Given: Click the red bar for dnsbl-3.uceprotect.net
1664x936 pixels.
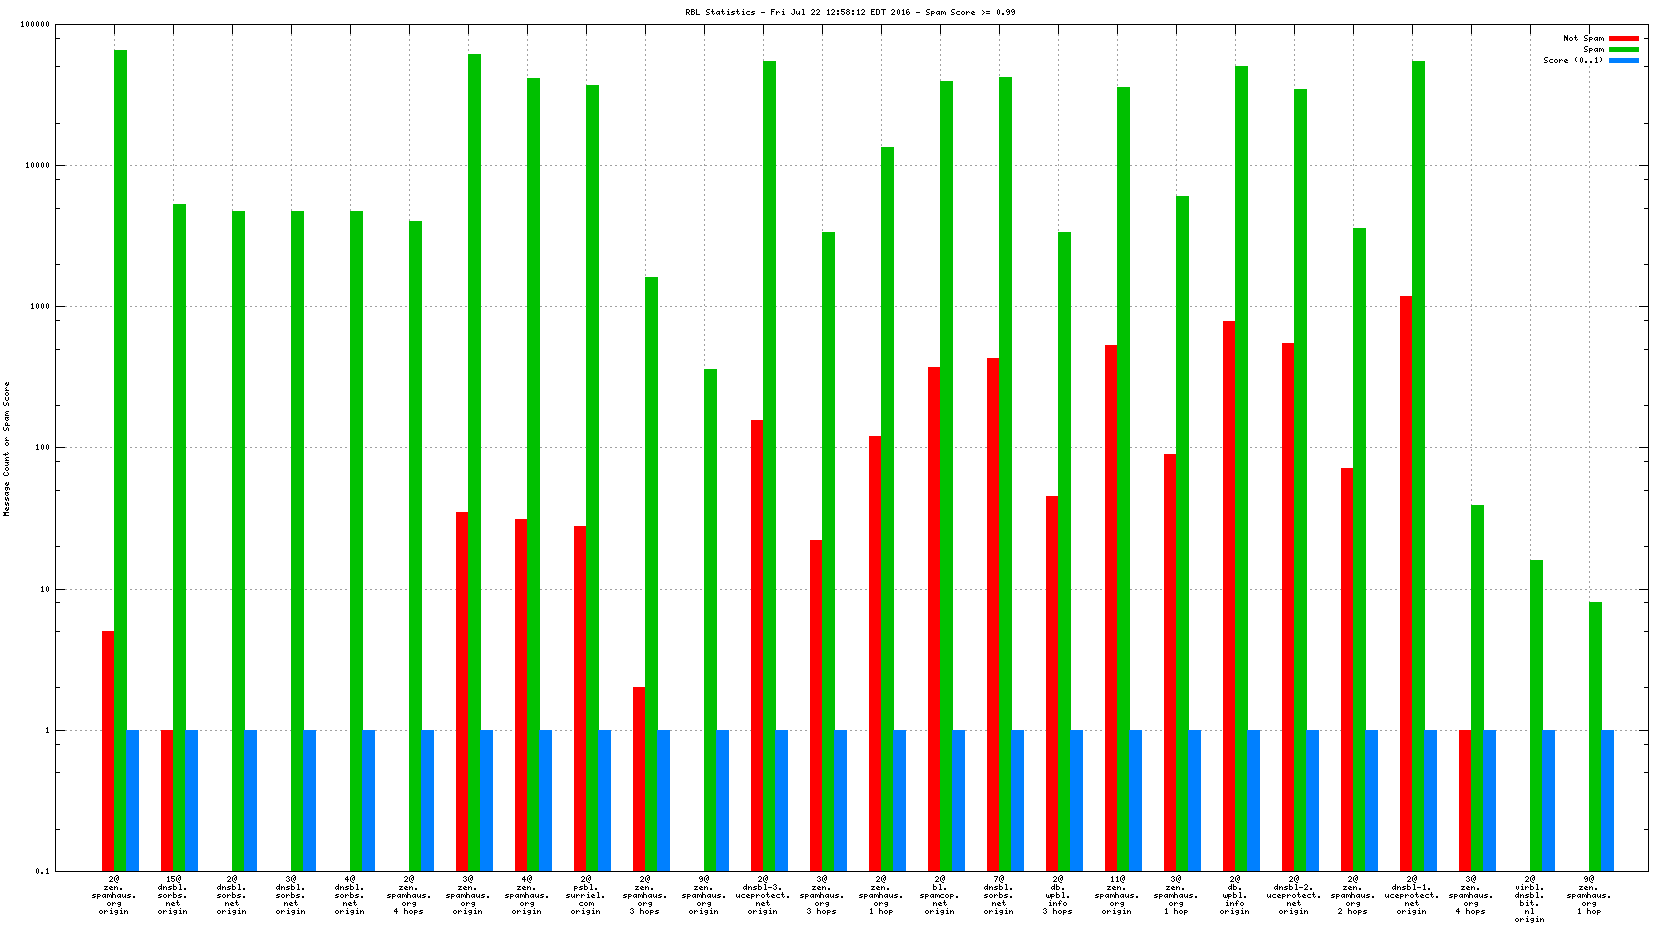Looking at the screenshot, I should pyautogui.click(x=757, y=645).
